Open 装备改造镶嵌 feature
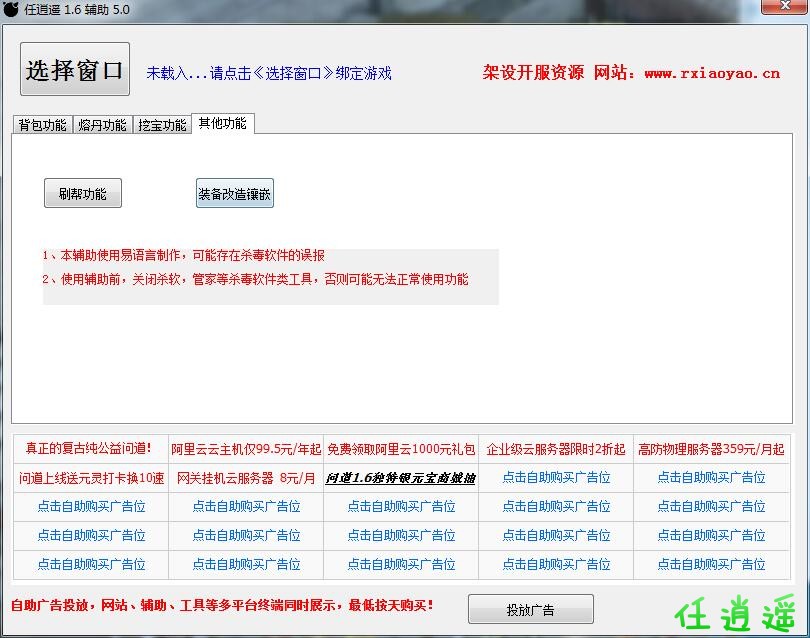This screenshot has height=638, width=810. 234,194
